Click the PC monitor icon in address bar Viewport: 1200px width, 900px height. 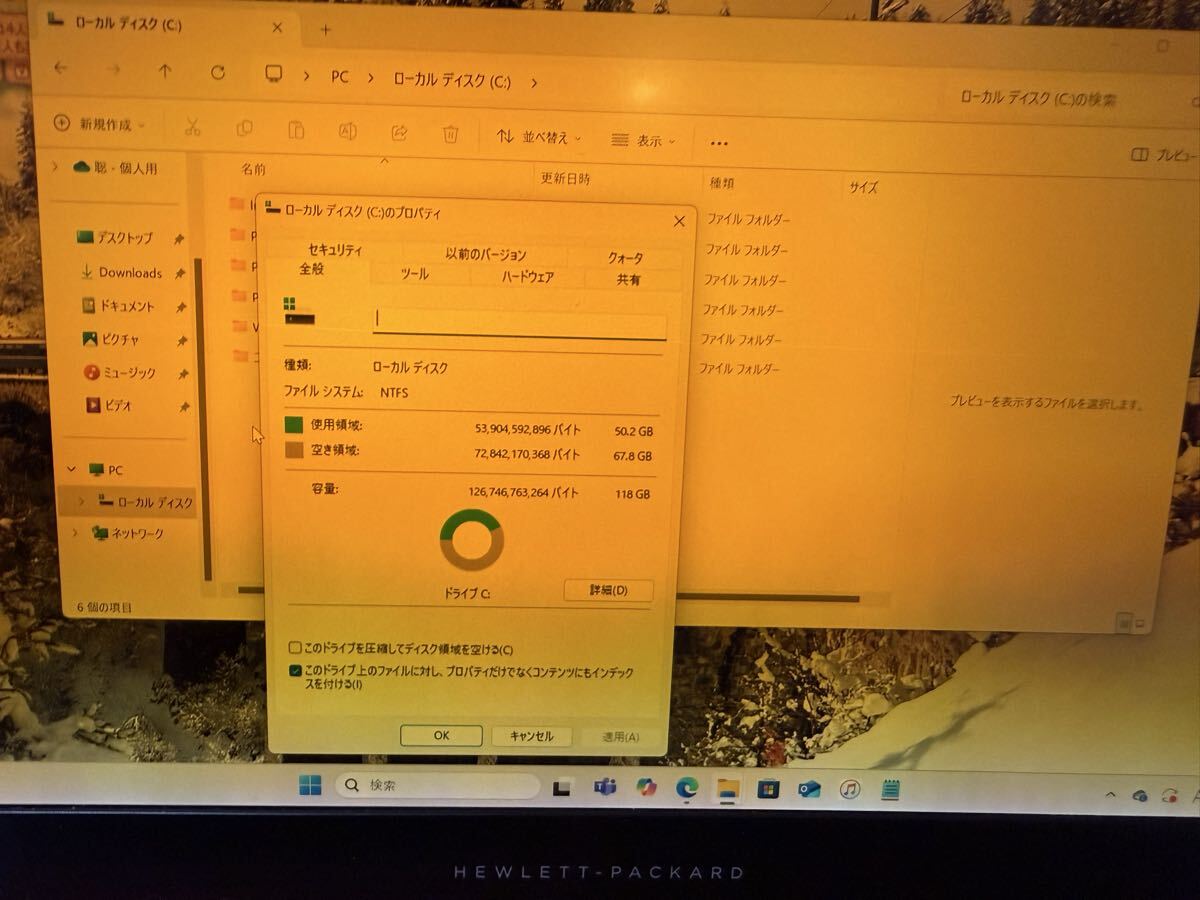[x=273, y=74]
